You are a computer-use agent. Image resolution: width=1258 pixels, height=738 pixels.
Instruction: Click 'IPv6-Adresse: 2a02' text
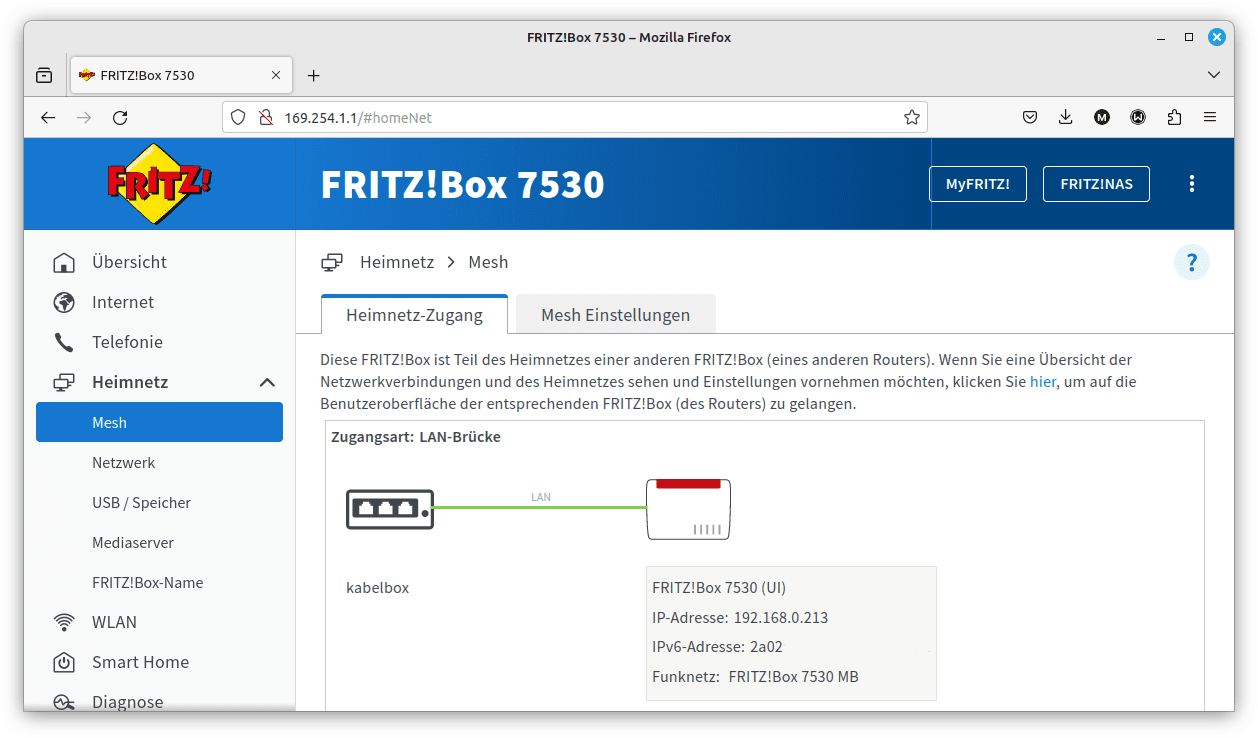717,647
